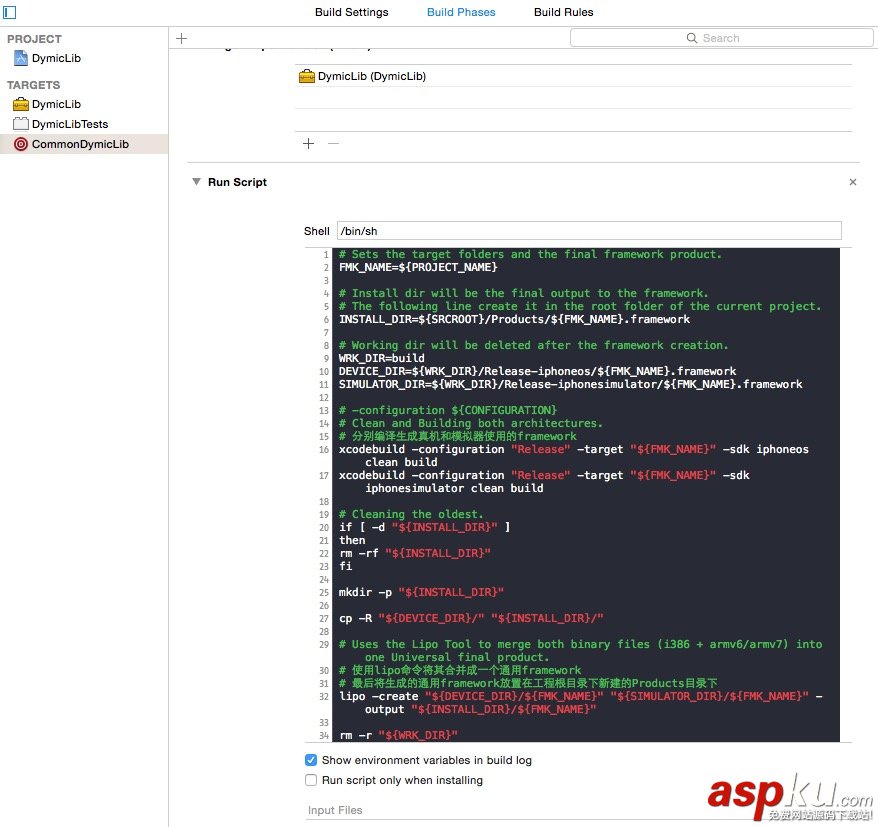Select the CommonDymicLib aggregate target
The image size is (878, 827).
80,143
